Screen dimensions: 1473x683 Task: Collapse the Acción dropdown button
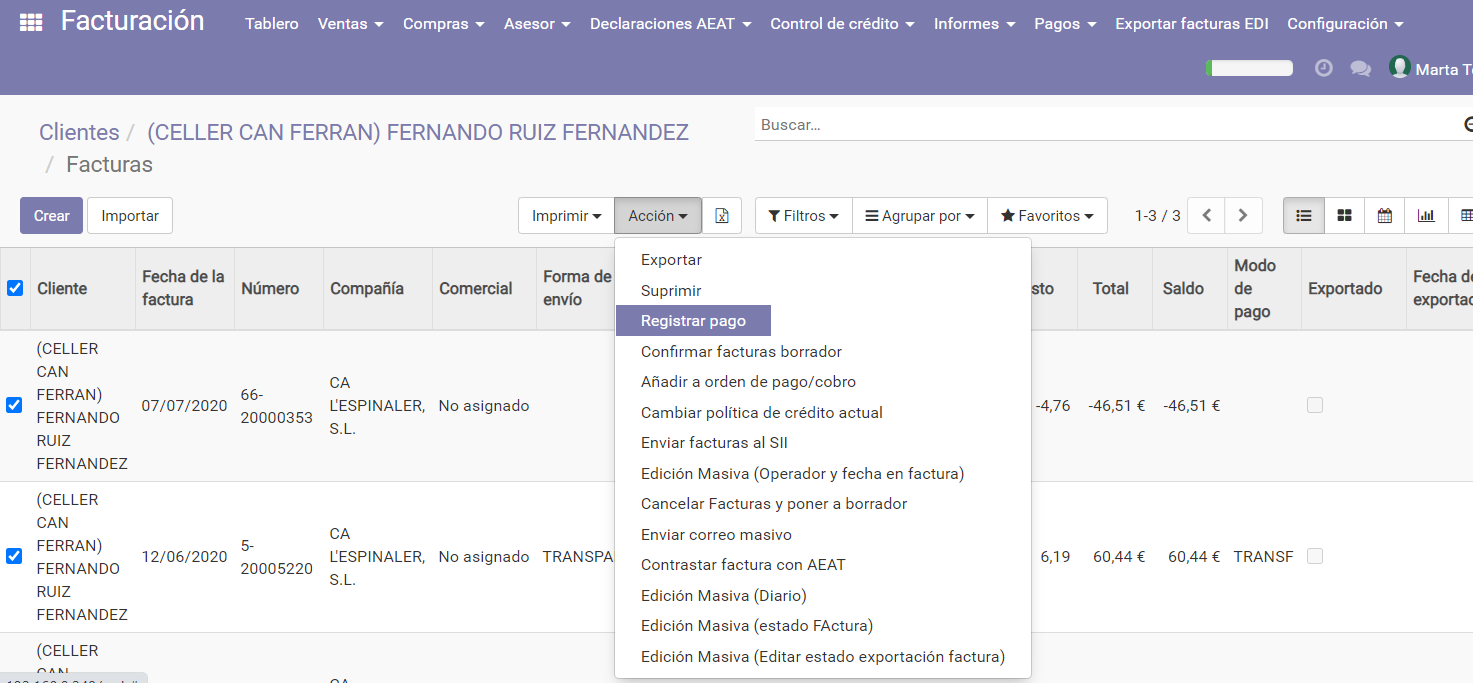pyautogui.click(x=658, y=216)
